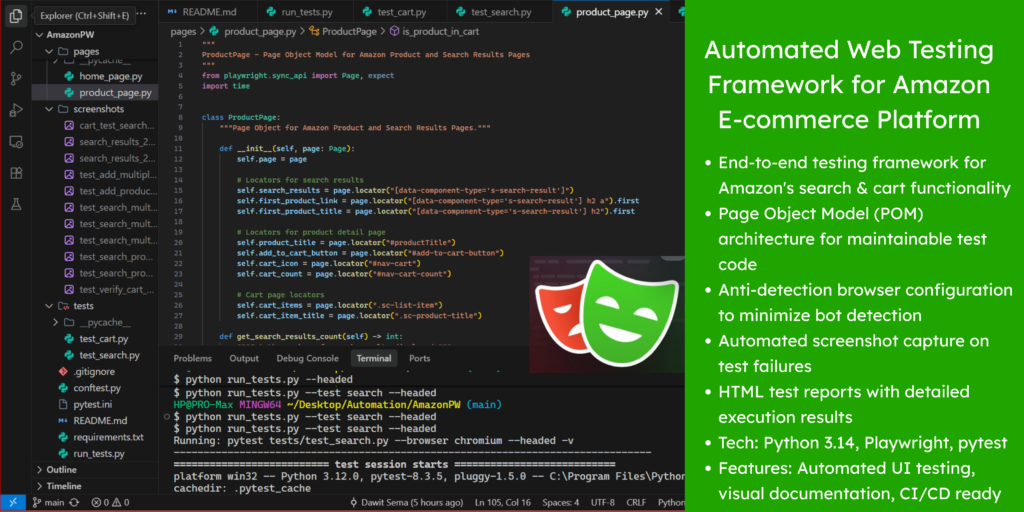Open the Search view in activity bar
The width and height of the screenshot is (1024, 512).
16,47
